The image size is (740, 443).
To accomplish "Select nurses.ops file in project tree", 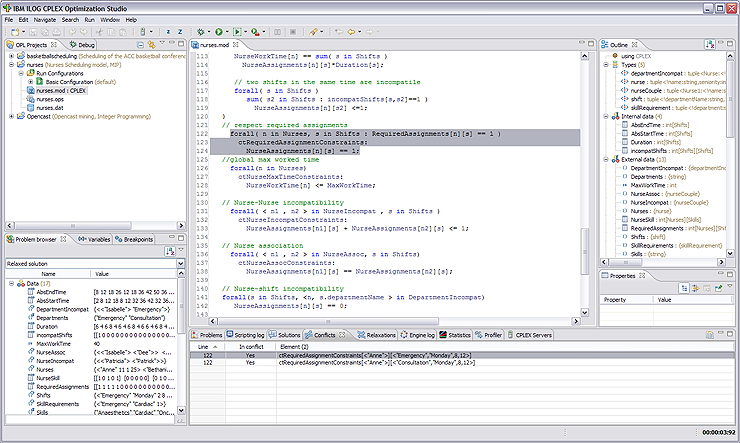I will [50, 99].
